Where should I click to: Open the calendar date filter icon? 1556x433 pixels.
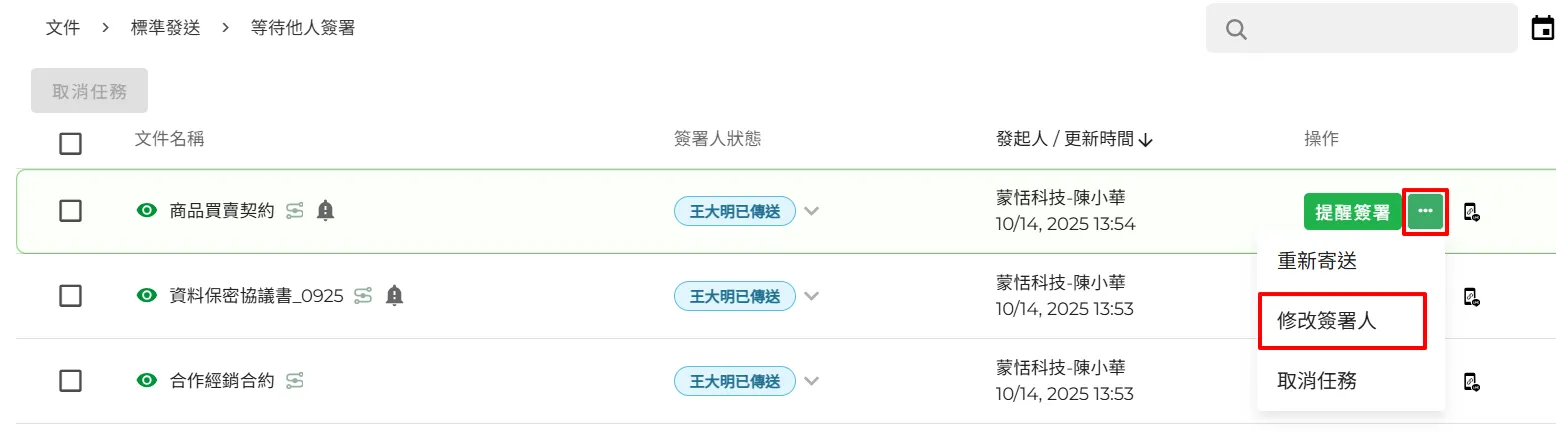[x=1542, y=29]
